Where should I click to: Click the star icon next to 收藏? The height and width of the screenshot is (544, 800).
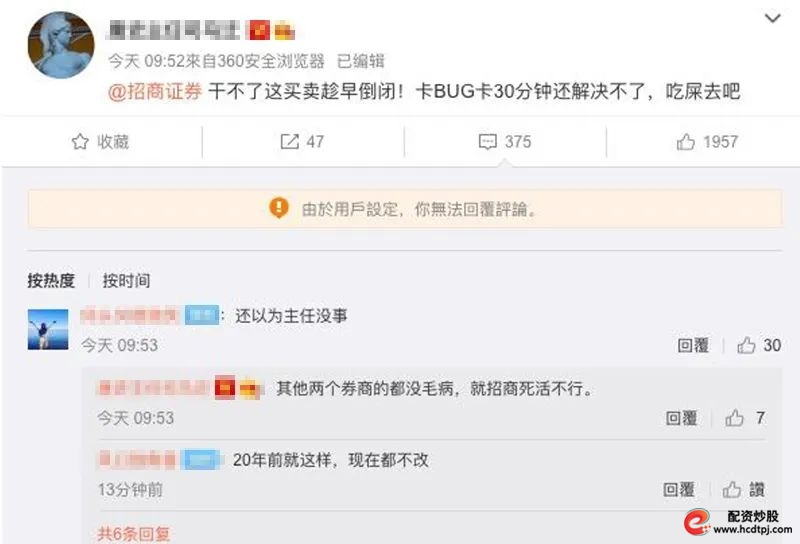click(80, 141)
